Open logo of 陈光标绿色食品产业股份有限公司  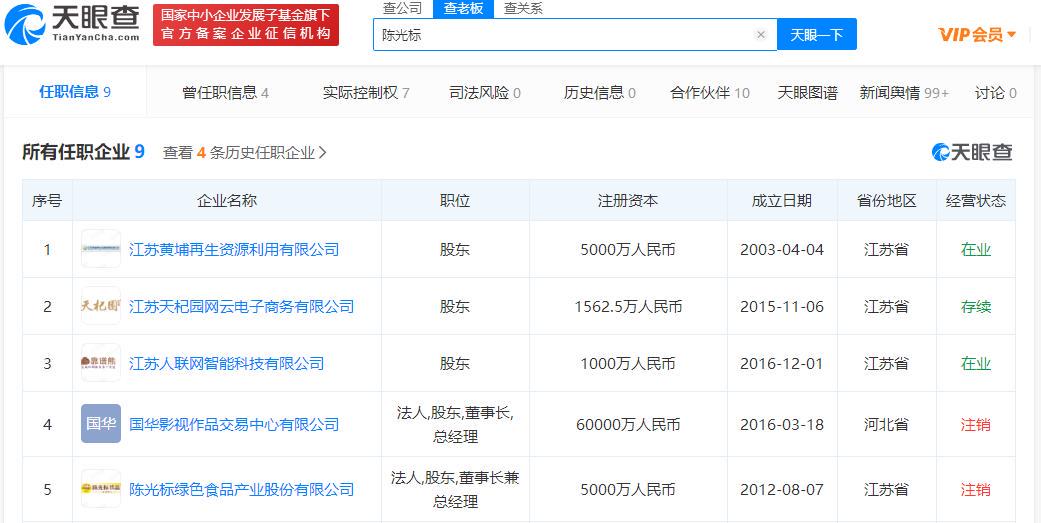pyautogui.click(x=101, y=489)
